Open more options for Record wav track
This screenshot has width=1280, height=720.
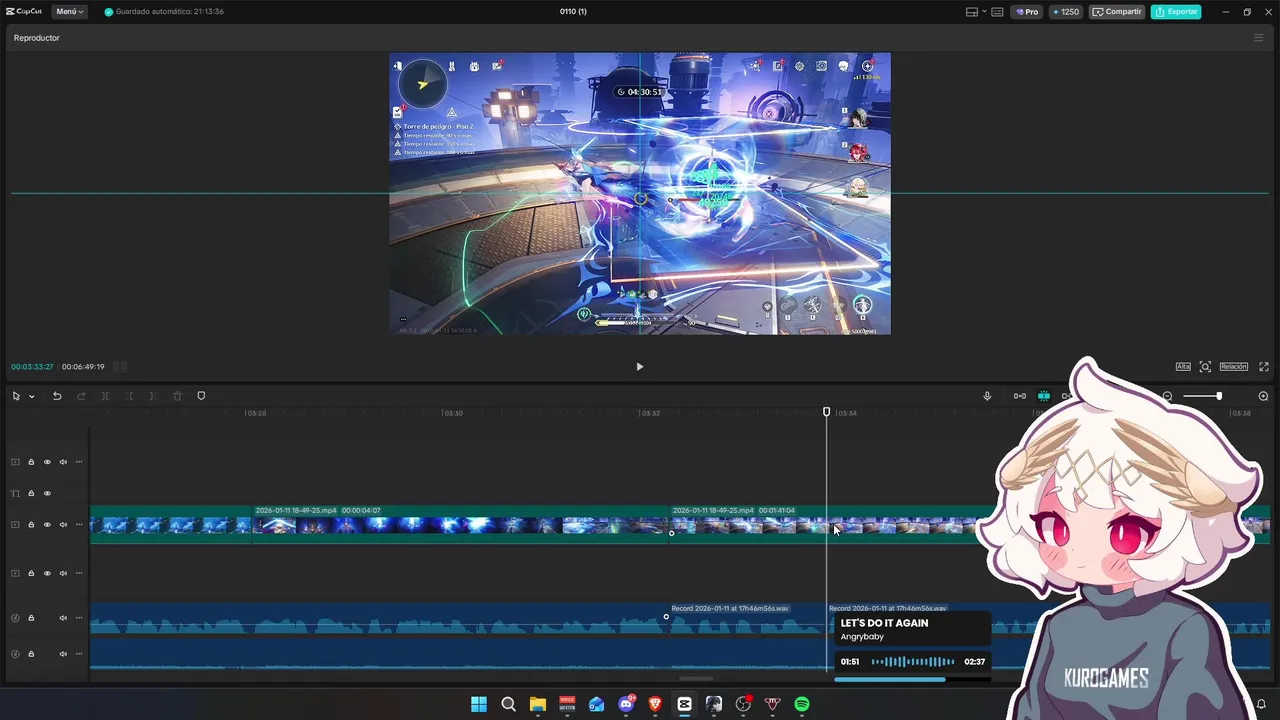coord(79,618)
